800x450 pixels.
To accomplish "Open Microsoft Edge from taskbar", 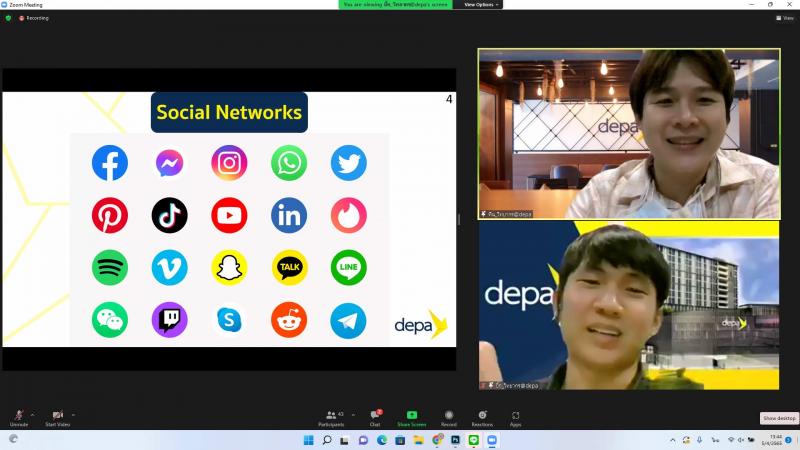I will tap(382, 440).
